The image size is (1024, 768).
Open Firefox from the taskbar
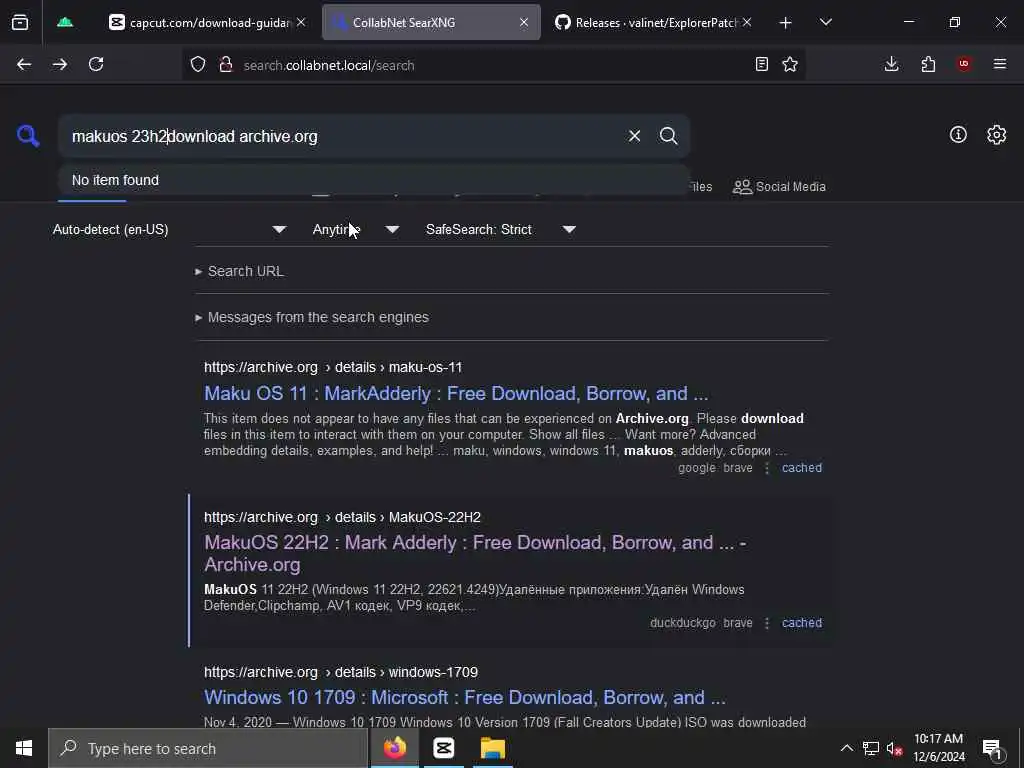coord(394,748)
